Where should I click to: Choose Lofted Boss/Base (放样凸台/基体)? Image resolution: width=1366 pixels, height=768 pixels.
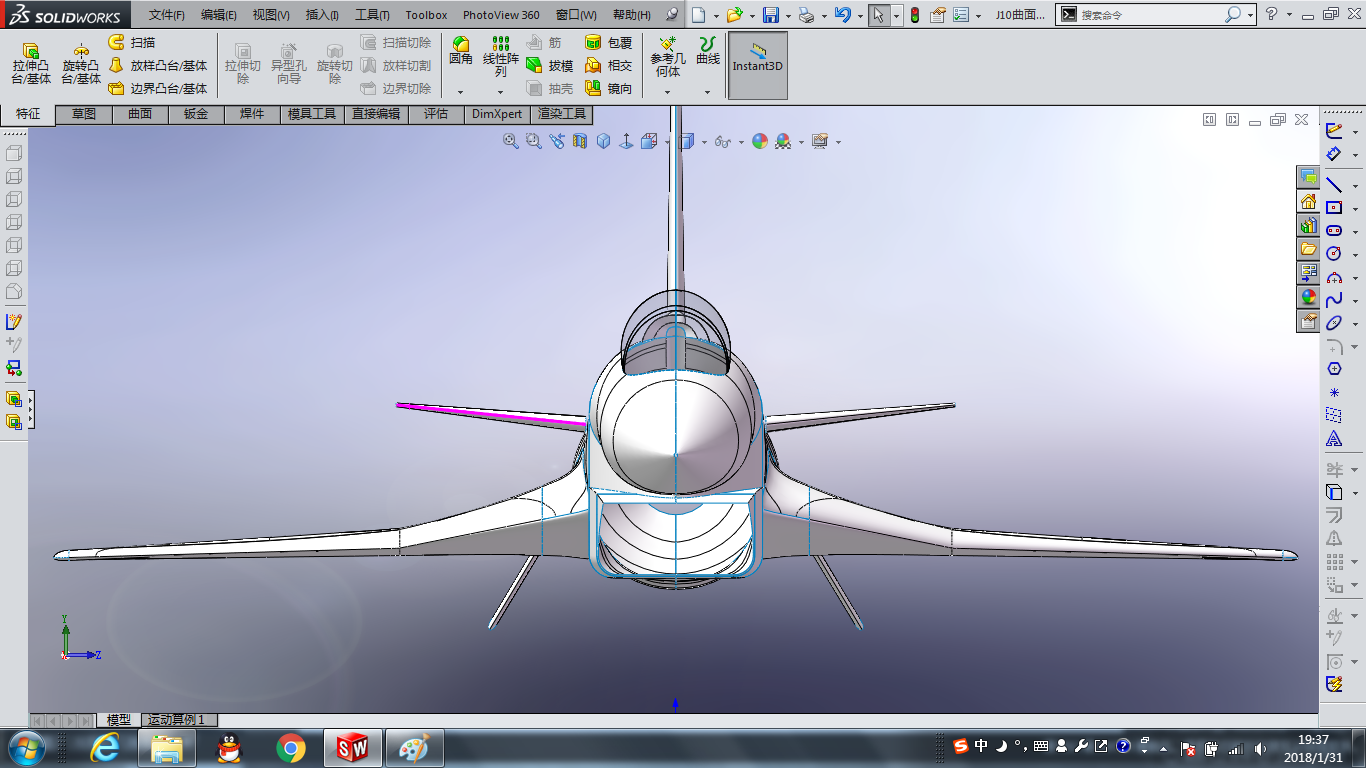tap(157, 65)
